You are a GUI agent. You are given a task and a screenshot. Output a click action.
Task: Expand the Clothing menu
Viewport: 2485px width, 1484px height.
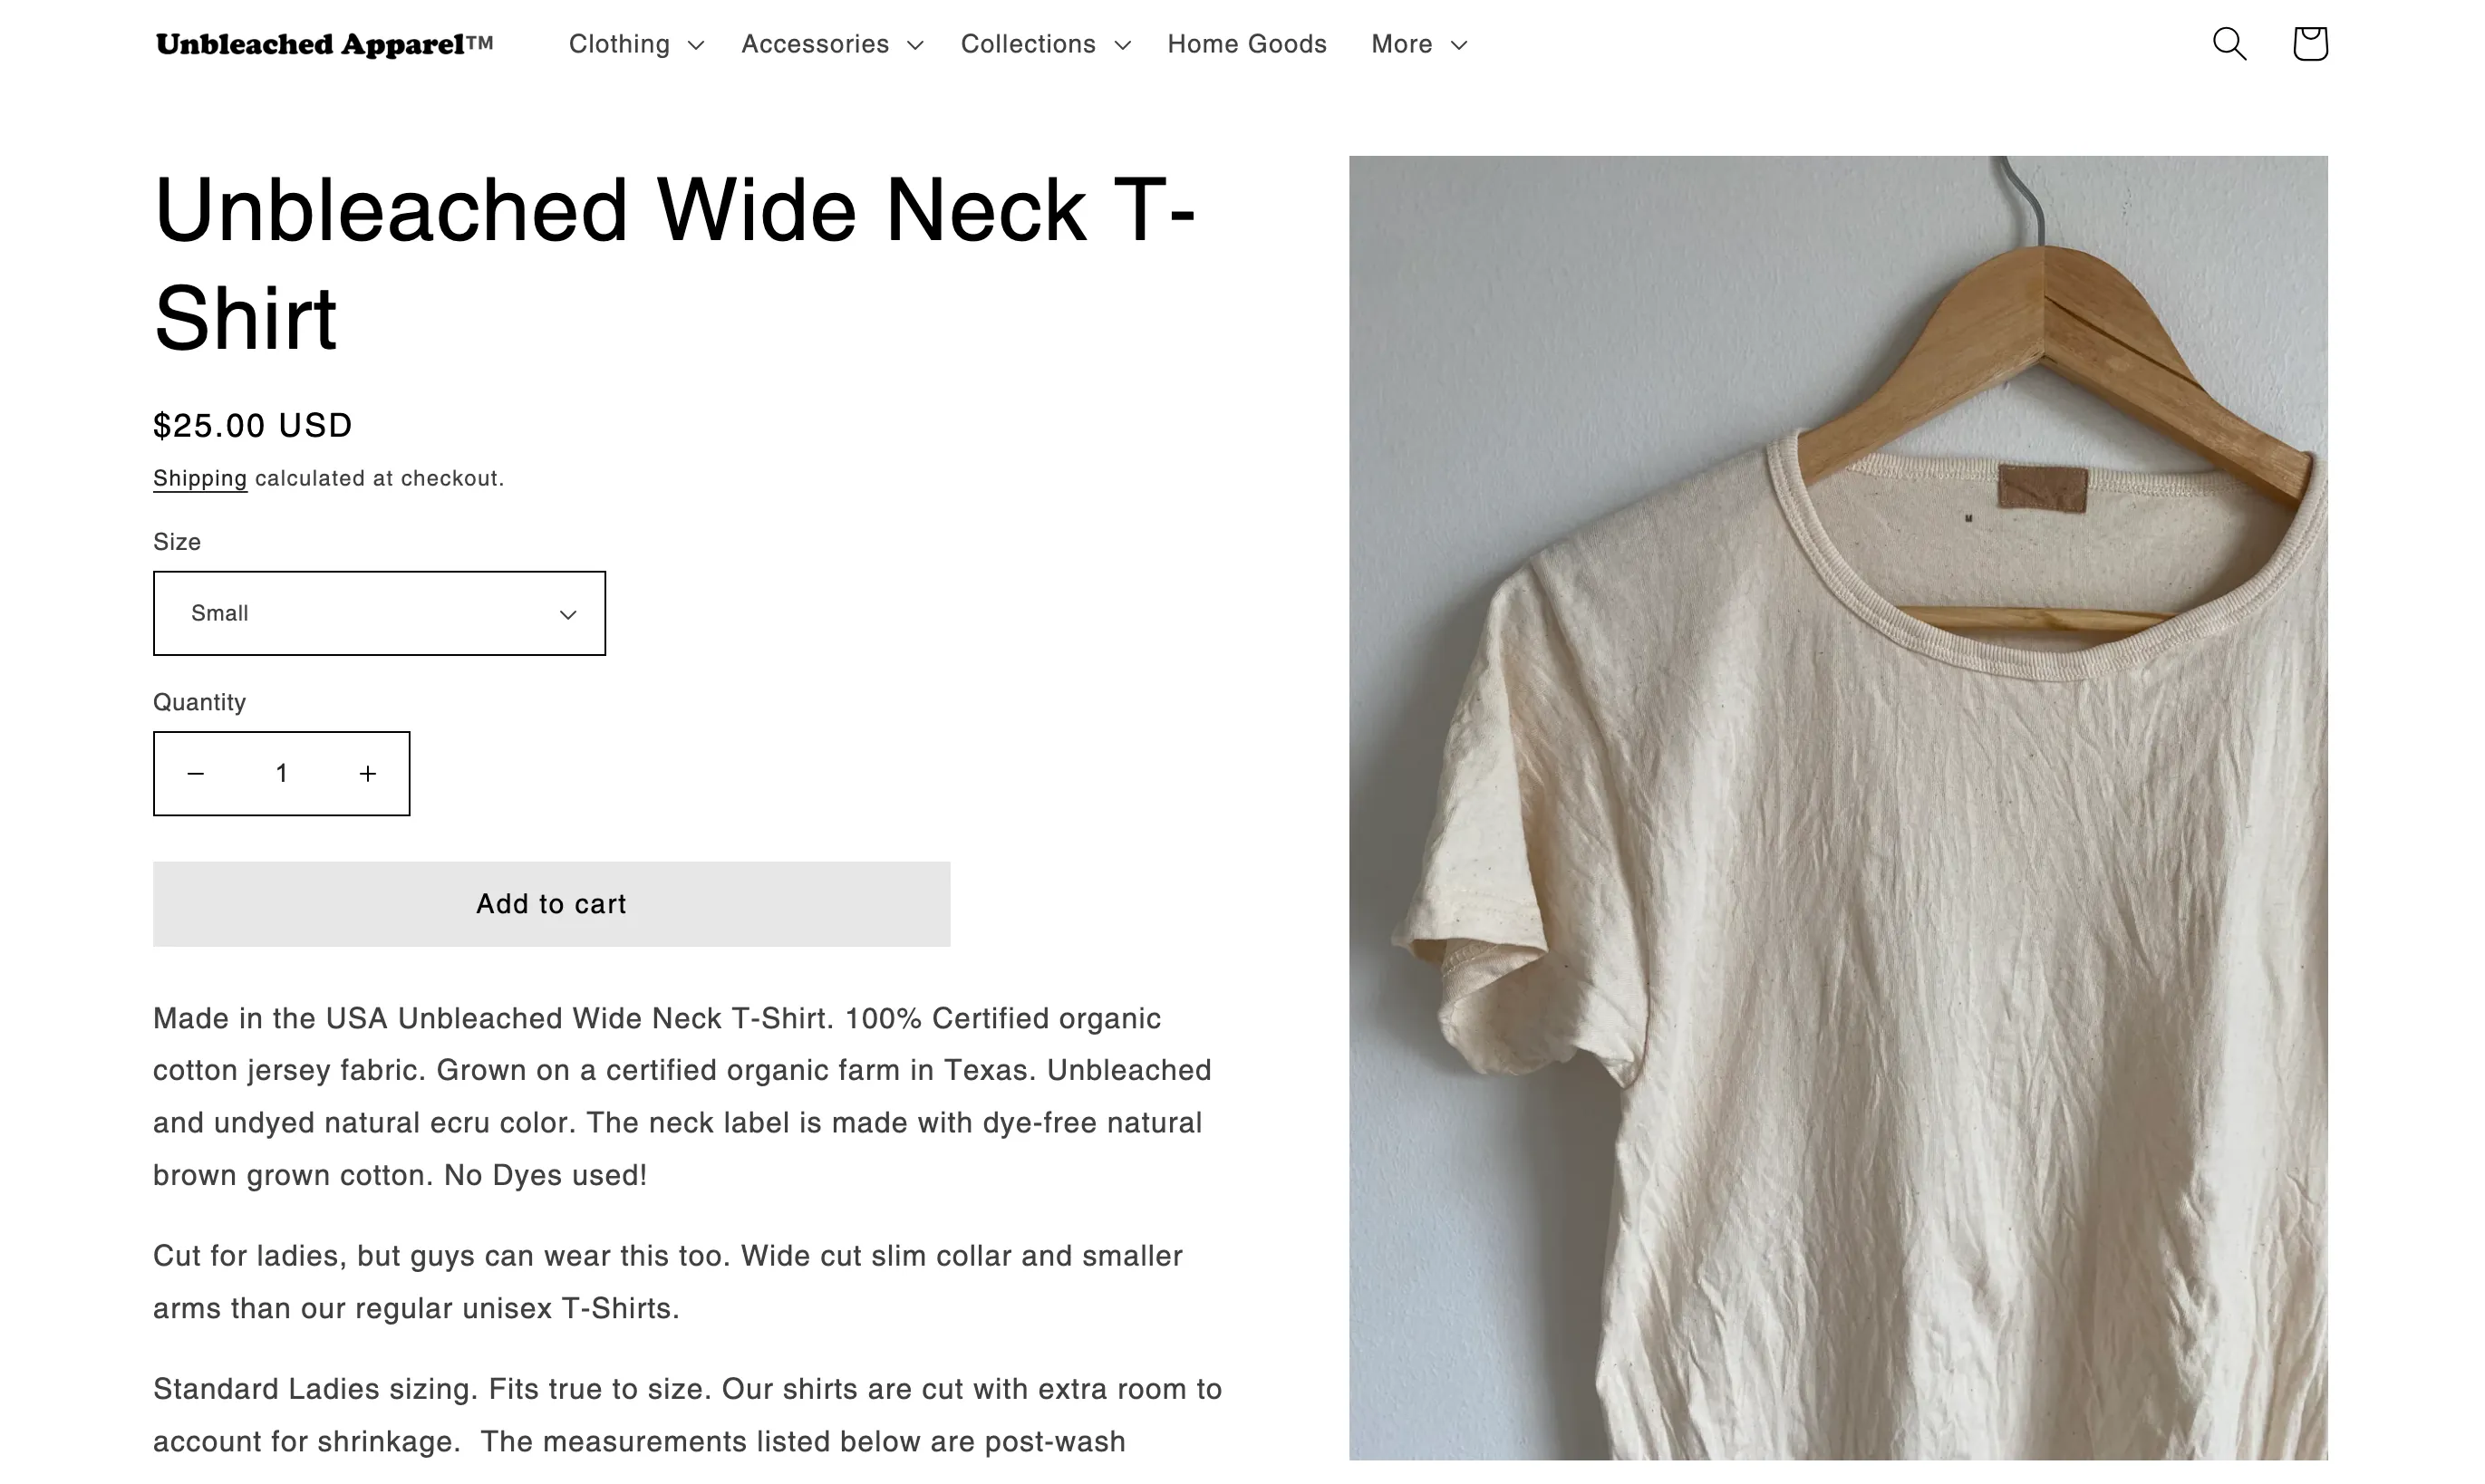pyautogui.click(x=637, y=44)
